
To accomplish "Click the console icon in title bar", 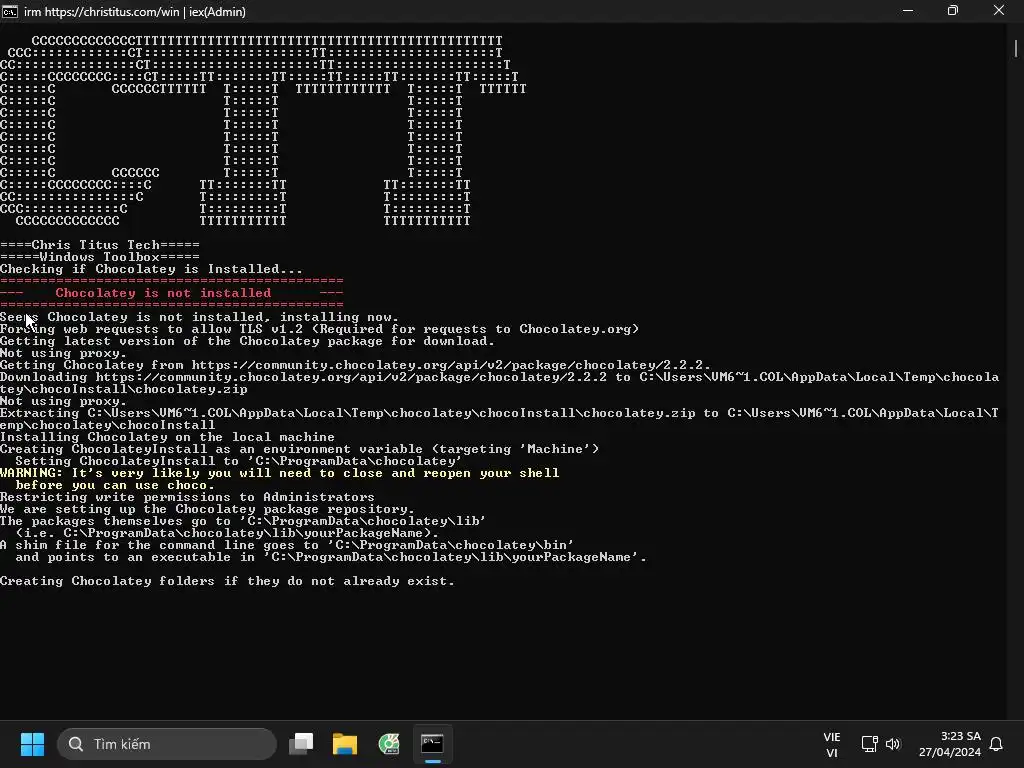I will tap(10, 11).
